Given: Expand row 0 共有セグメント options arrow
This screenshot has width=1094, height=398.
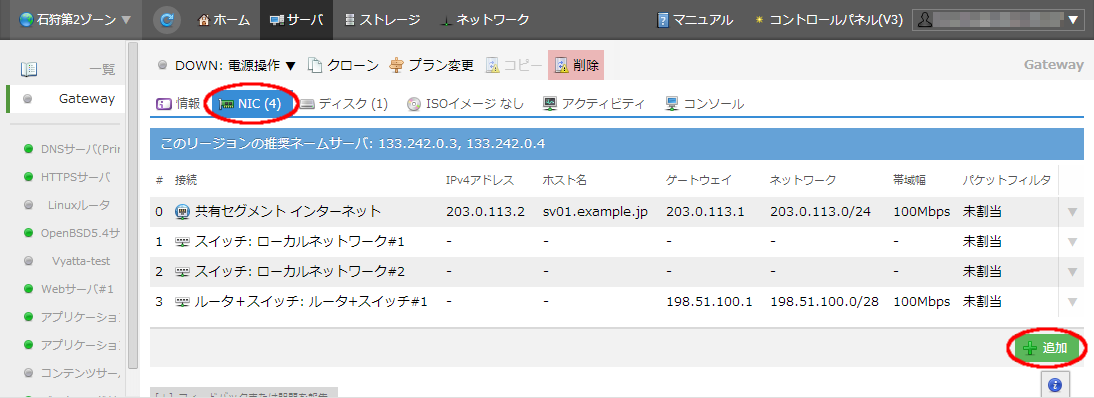Looking at the screenshot, I should [x=1073, y=212].
